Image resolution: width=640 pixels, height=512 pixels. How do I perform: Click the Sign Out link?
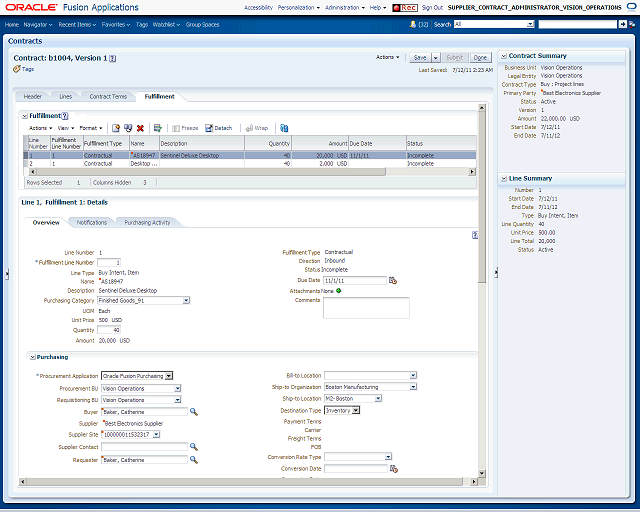(432, 8)
